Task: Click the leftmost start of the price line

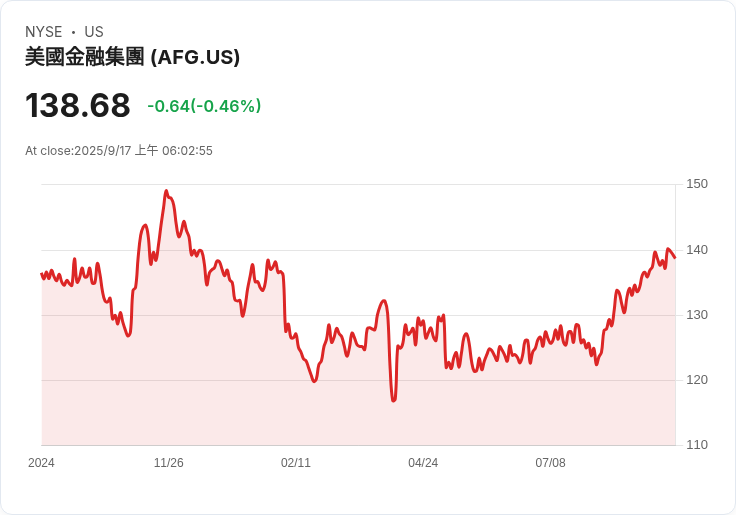Action: (42, 274)
